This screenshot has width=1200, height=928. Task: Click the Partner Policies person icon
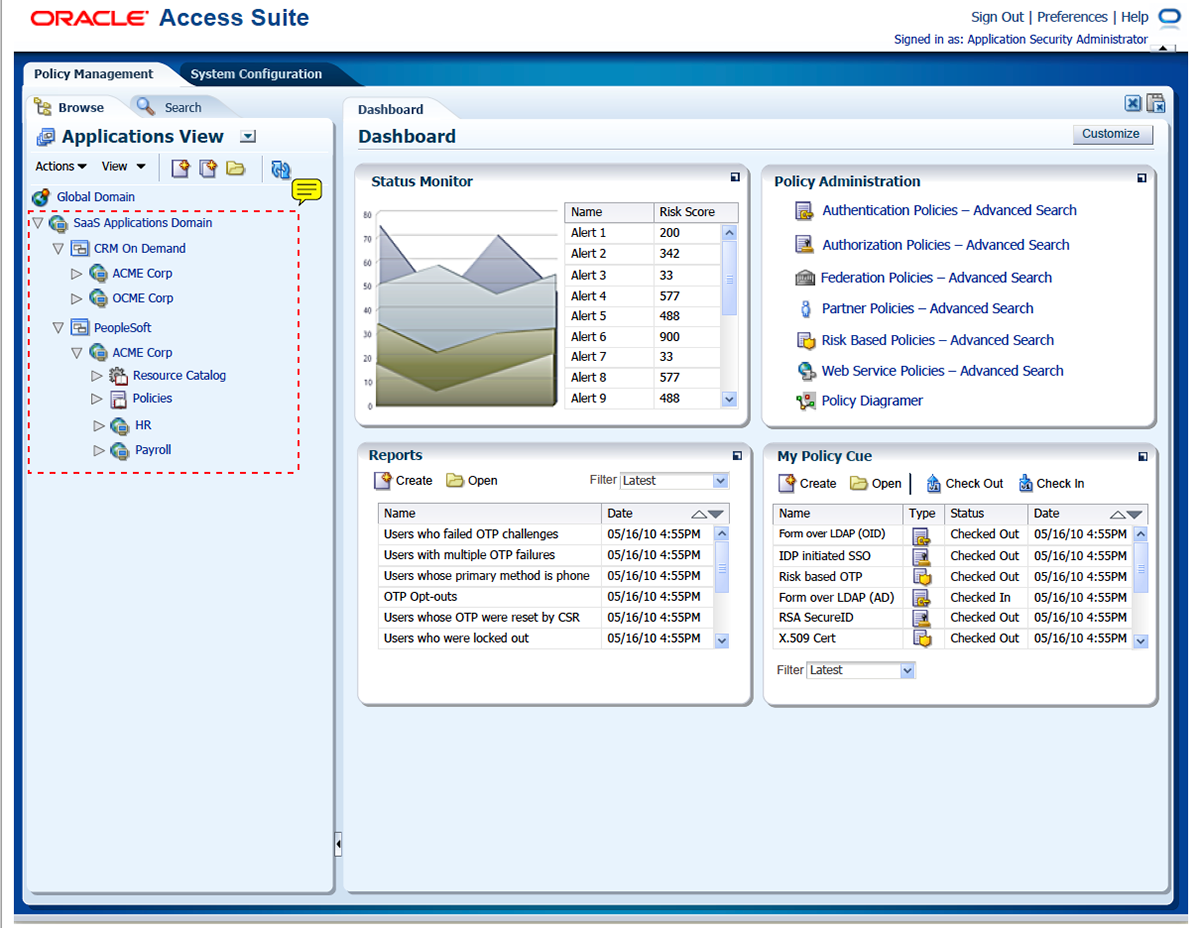tap(805, 309)
